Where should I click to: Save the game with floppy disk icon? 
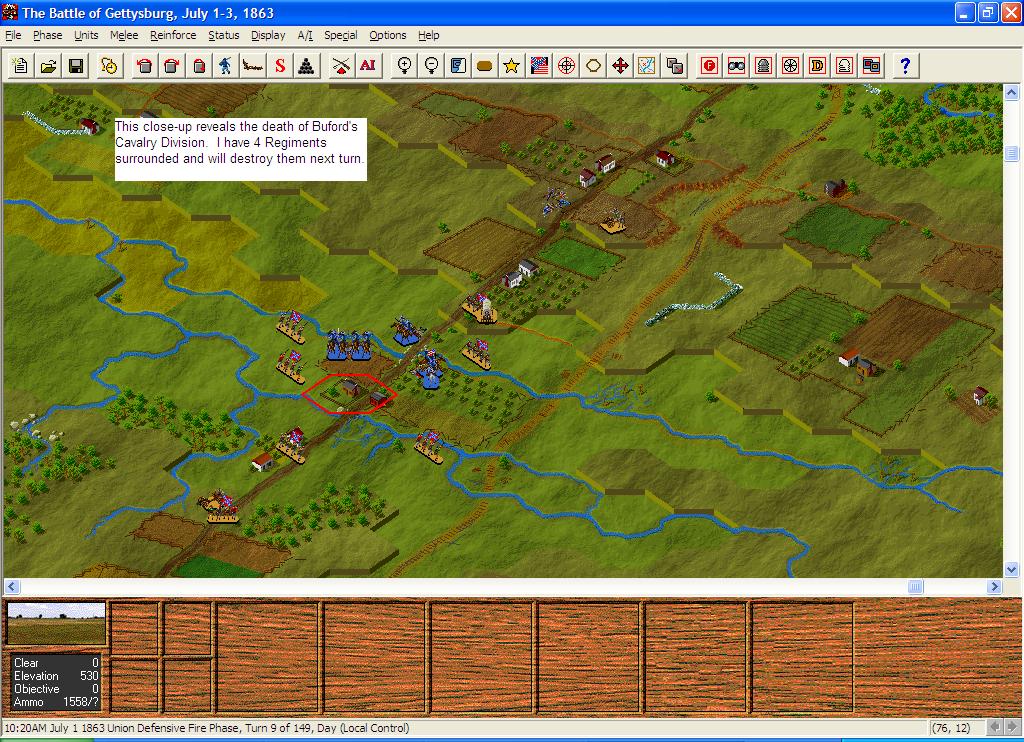pos(76,65)
